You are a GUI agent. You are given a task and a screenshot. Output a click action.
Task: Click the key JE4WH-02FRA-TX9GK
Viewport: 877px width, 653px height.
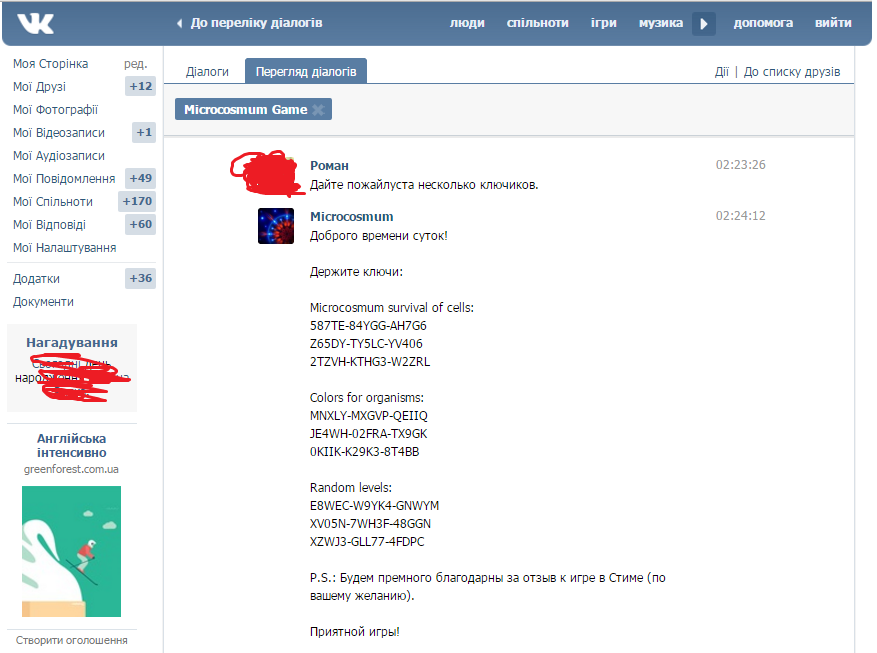pyautogui.click(x=369, y=433)
